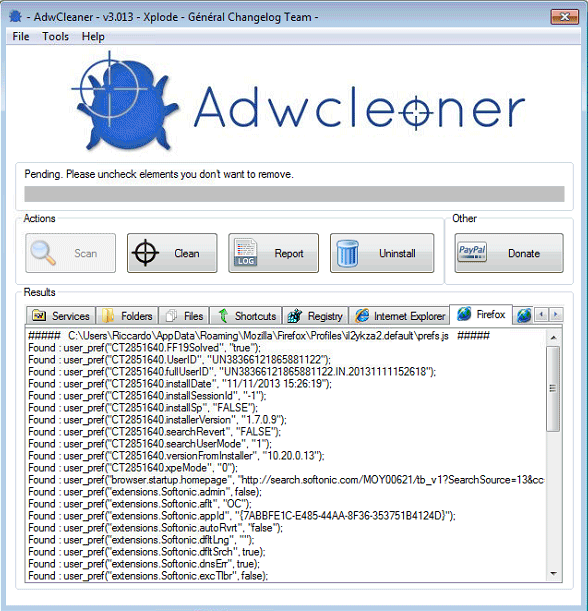Image resolution: width=588 pixels, height=611 pixels.
Task: Select the prefs.js path header line
Action: coord(259,336)
